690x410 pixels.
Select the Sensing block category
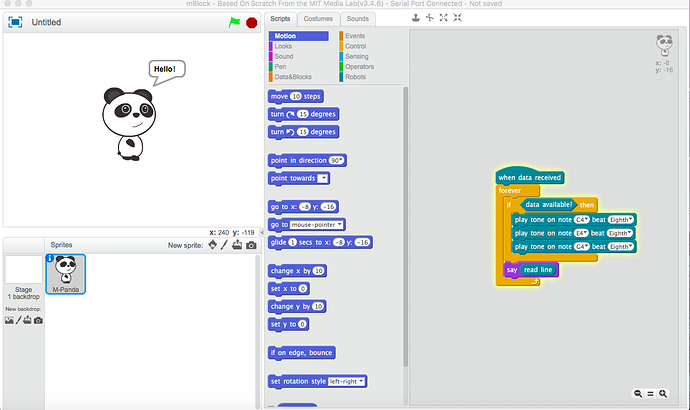pyautogui.click(x=357, y=56)
